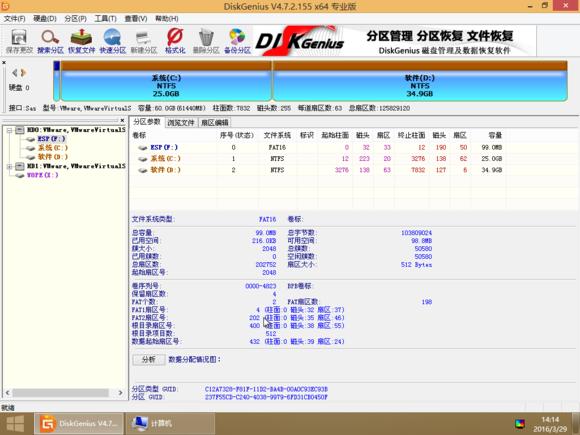
Task: Click the 系统(C:) drive icon in partition table
Action: coord(142,159)
